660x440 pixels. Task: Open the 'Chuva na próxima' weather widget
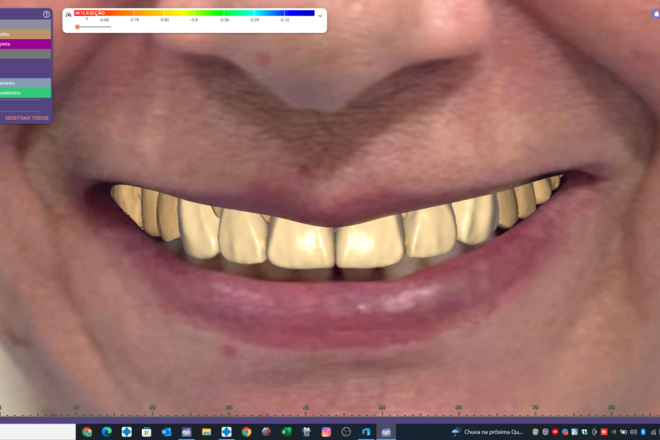coord(487,432)
